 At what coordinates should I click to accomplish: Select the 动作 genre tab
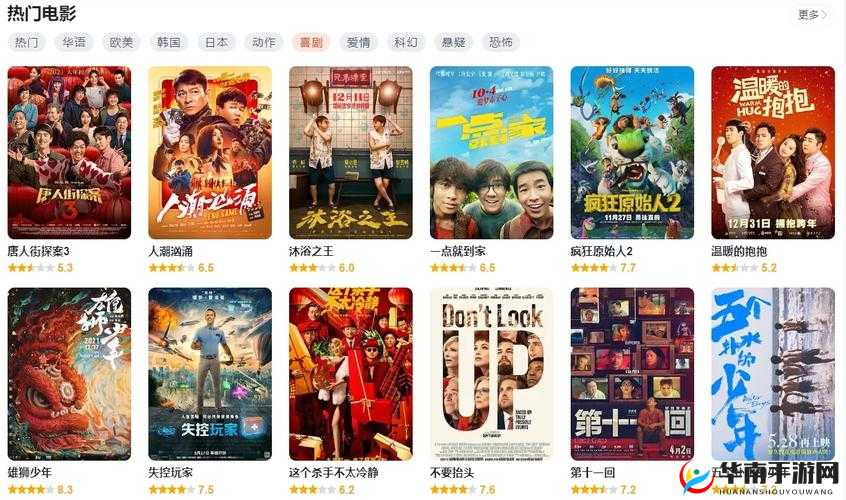(x=263, y=42)
